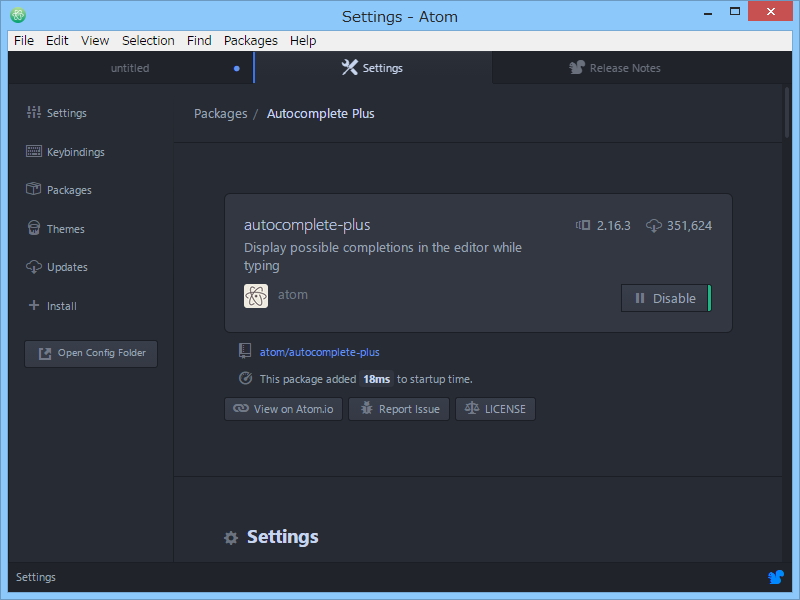Open the Help menu
The width and height of the screenshot is (800, 600).
303,41
